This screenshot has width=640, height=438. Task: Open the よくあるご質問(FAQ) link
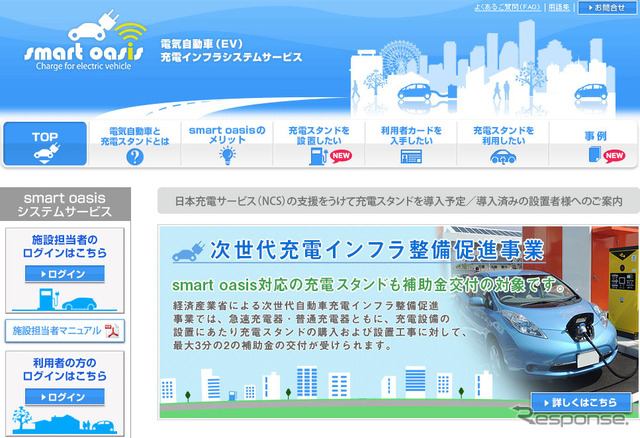click(x=507, y=7)
